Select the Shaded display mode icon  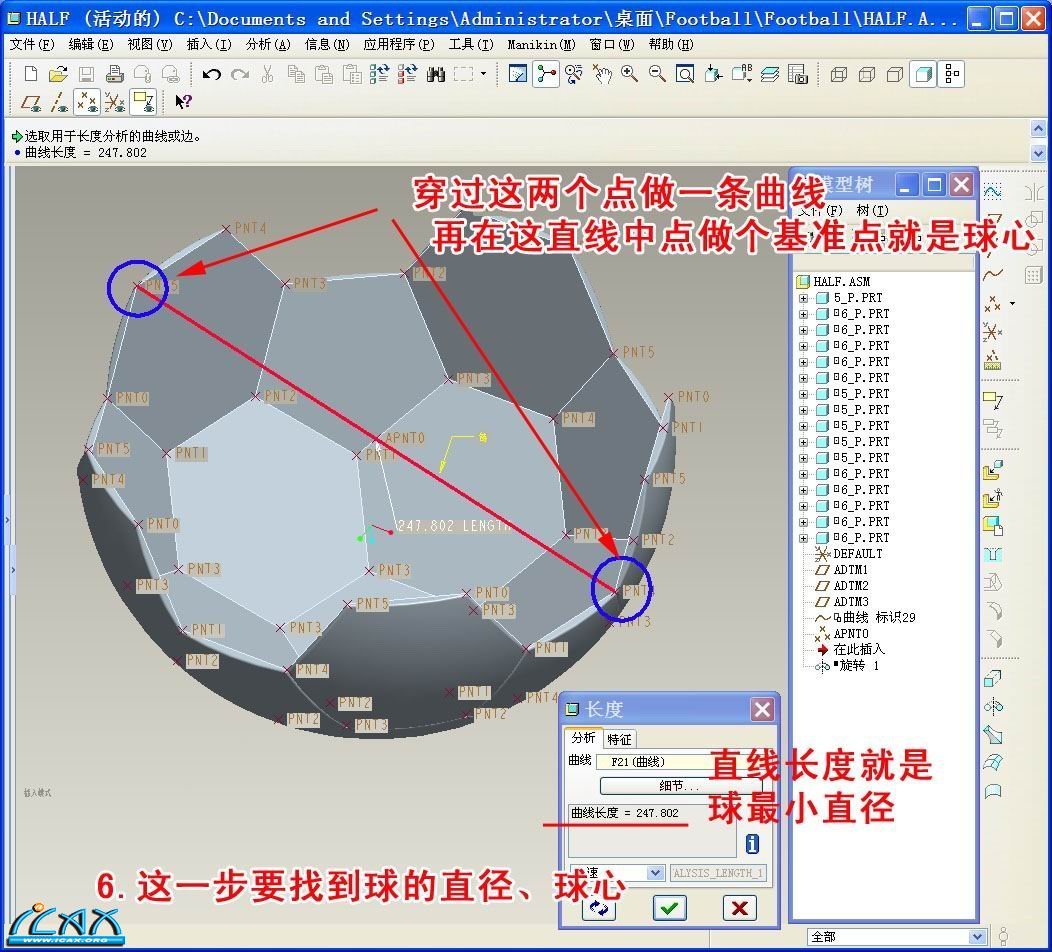(923, 74)
